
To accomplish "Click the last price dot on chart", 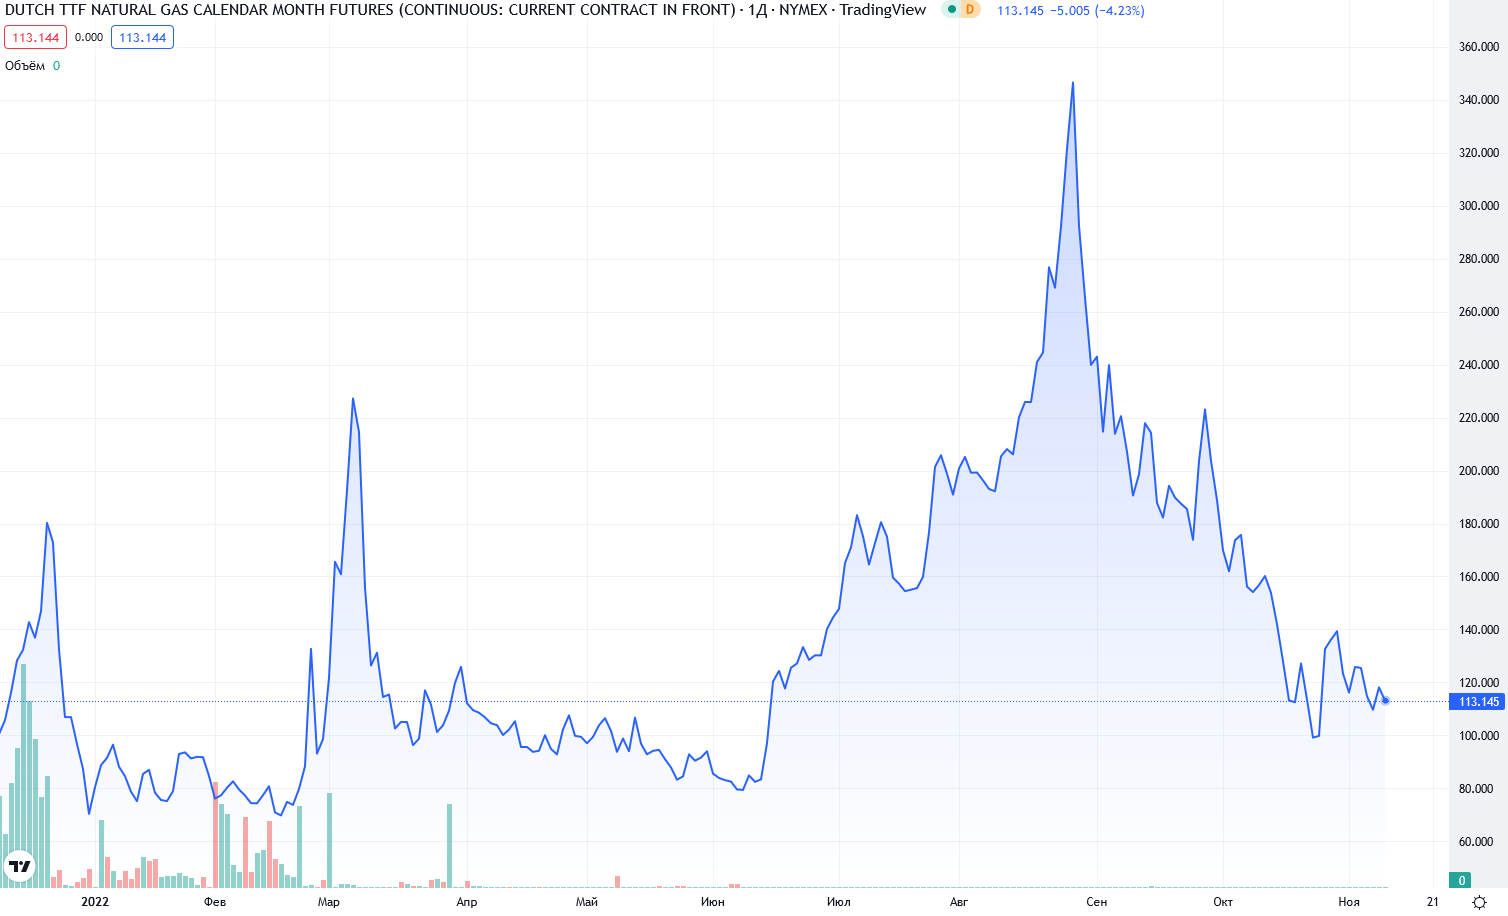I will (x=1385, y=701).
